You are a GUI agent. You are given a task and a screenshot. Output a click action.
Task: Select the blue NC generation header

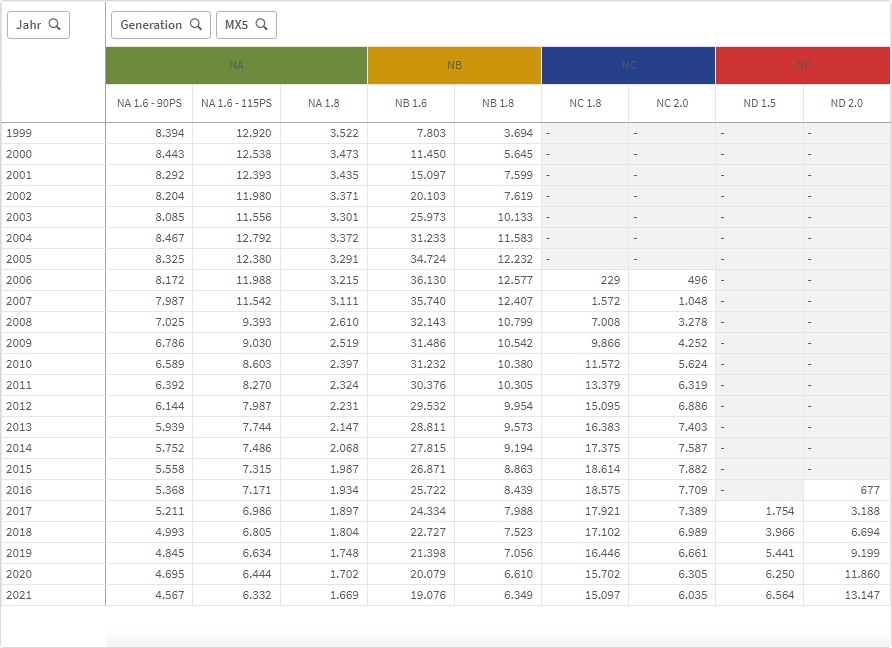click(628, 65)
